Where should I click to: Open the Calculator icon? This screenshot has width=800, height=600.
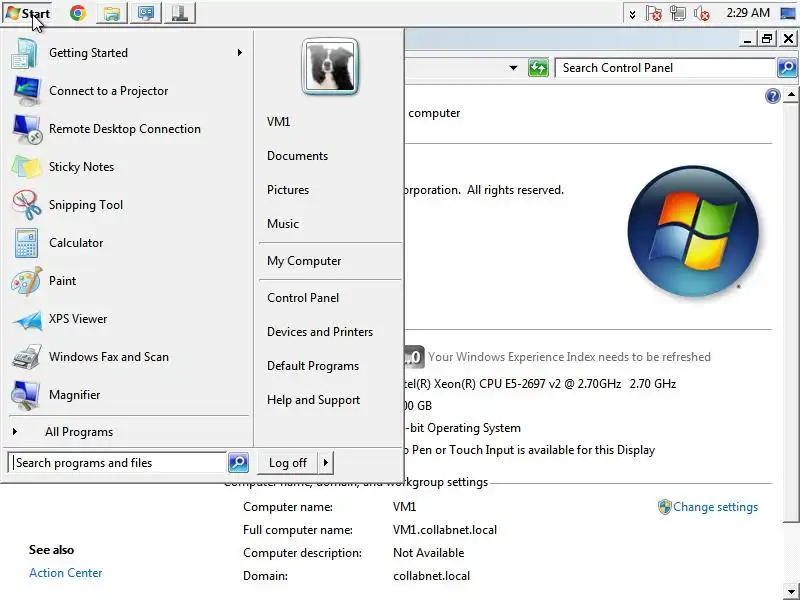pos(27,243)
